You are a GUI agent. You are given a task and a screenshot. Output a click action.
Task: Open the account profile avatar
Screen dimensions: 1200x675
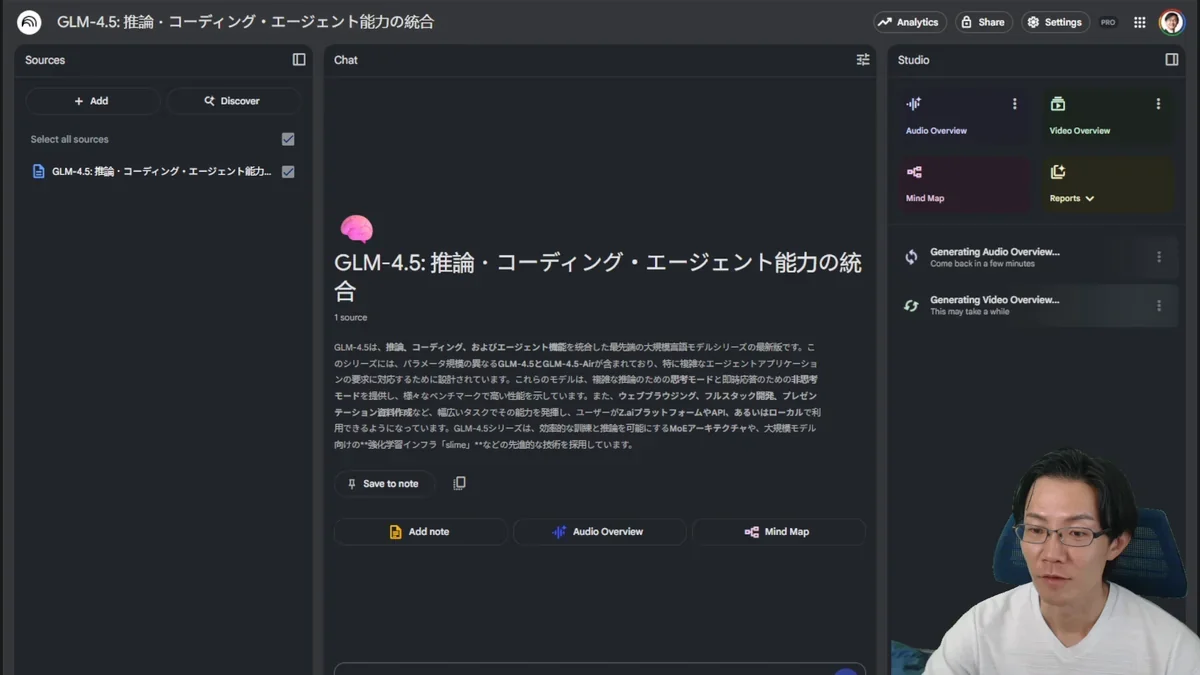1171,22
